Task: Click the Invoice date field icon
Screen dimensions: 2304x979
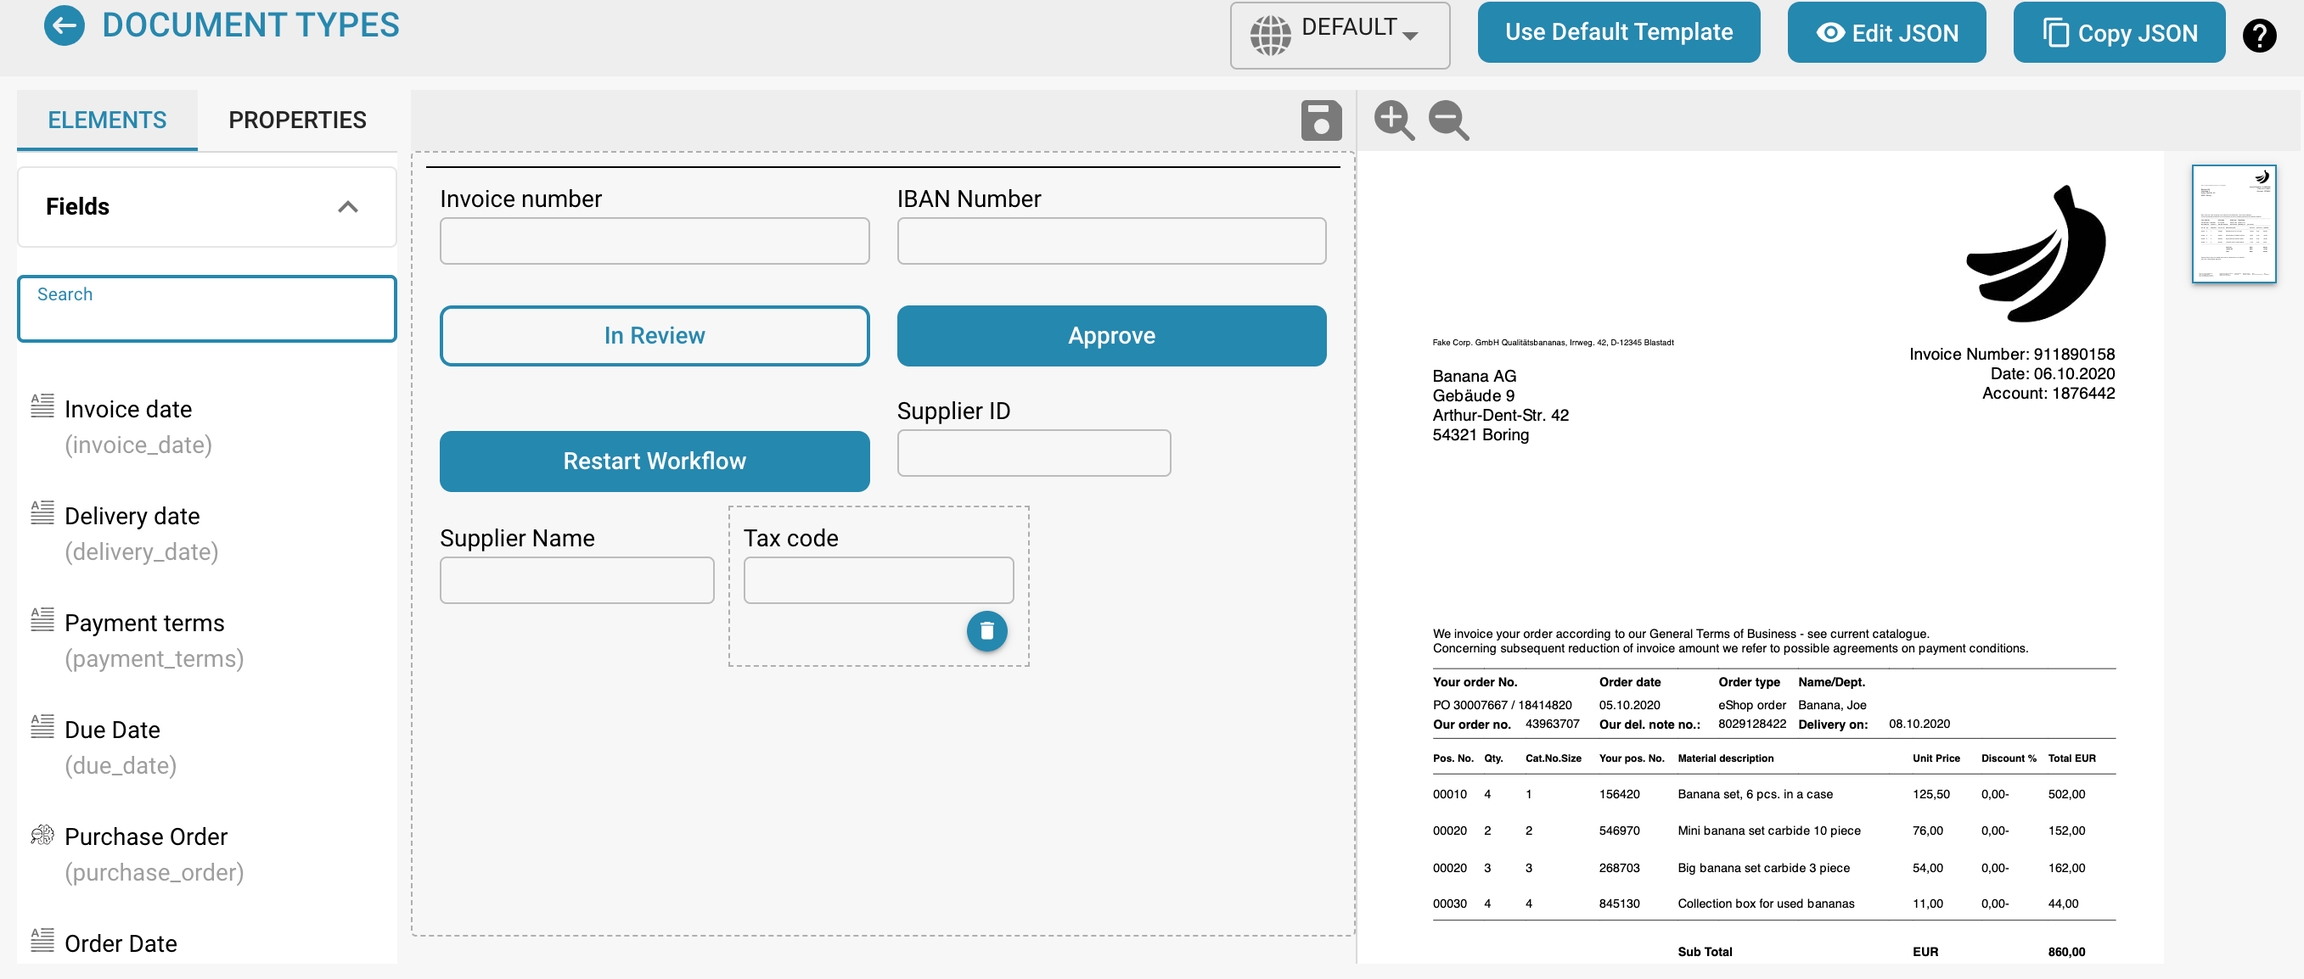Action: click(42, 406)
